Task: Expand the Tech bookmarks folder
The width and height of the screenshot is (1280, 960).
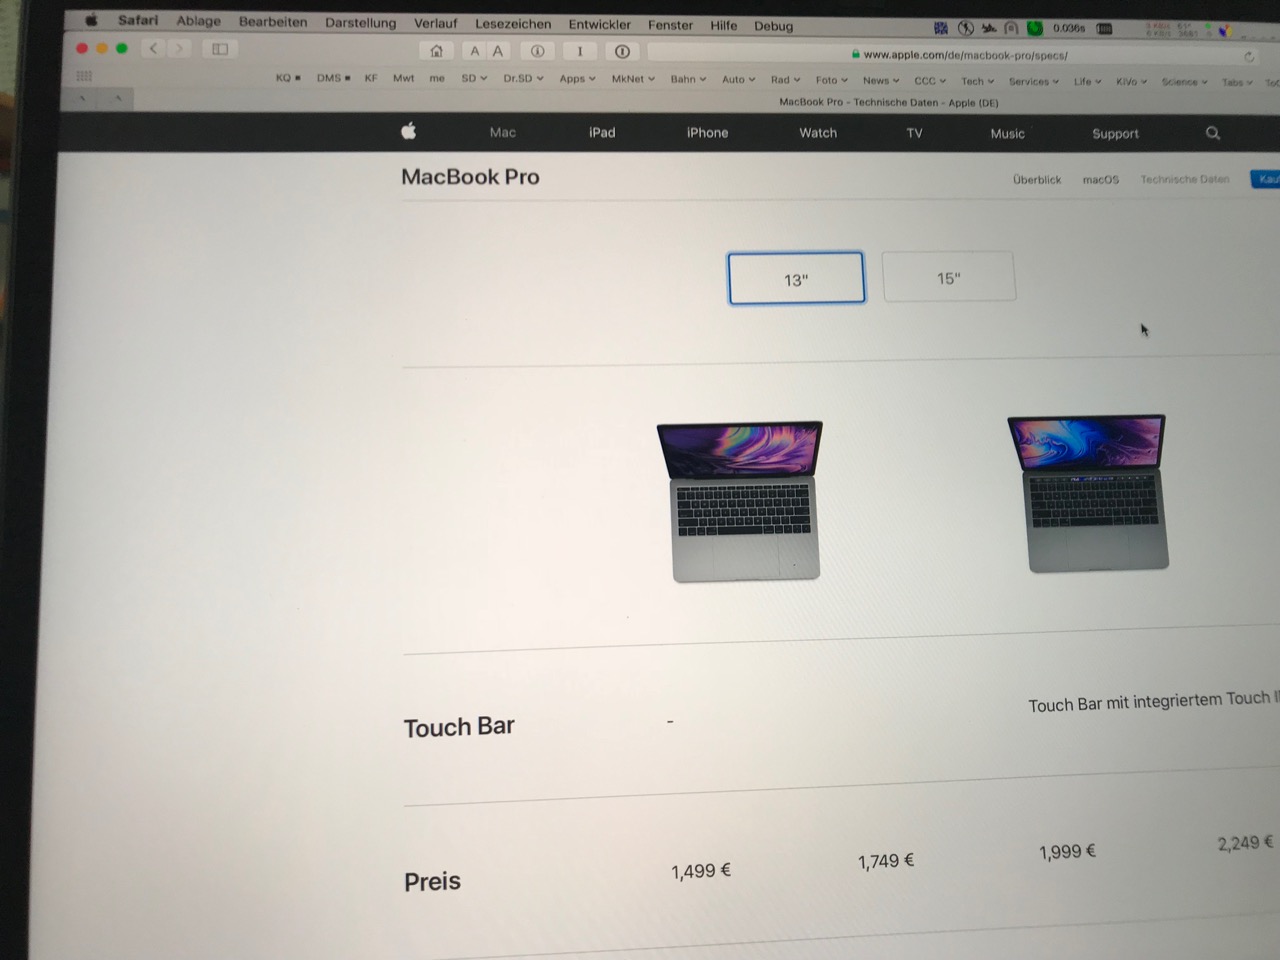Action: tap(978, 81)
